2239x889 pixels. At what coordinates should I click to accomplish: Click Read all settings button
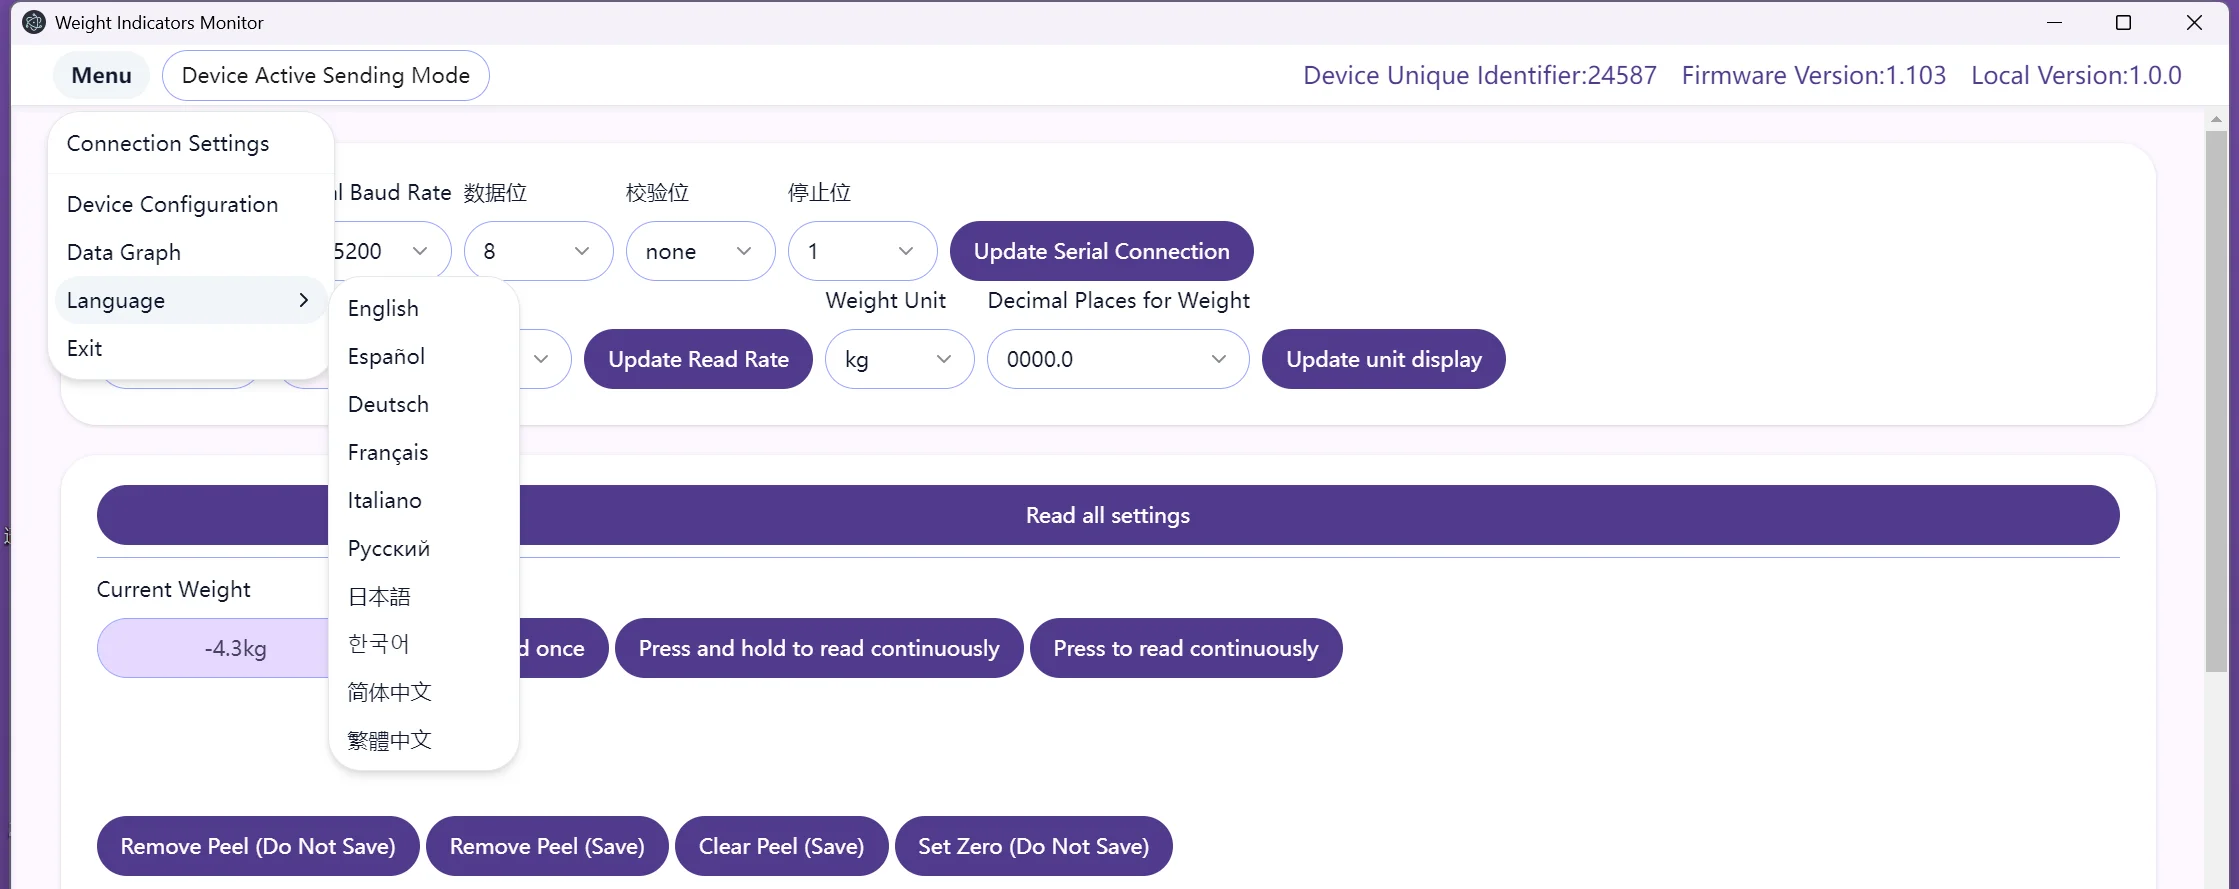pyautogui.click(x=1108, y=515)
